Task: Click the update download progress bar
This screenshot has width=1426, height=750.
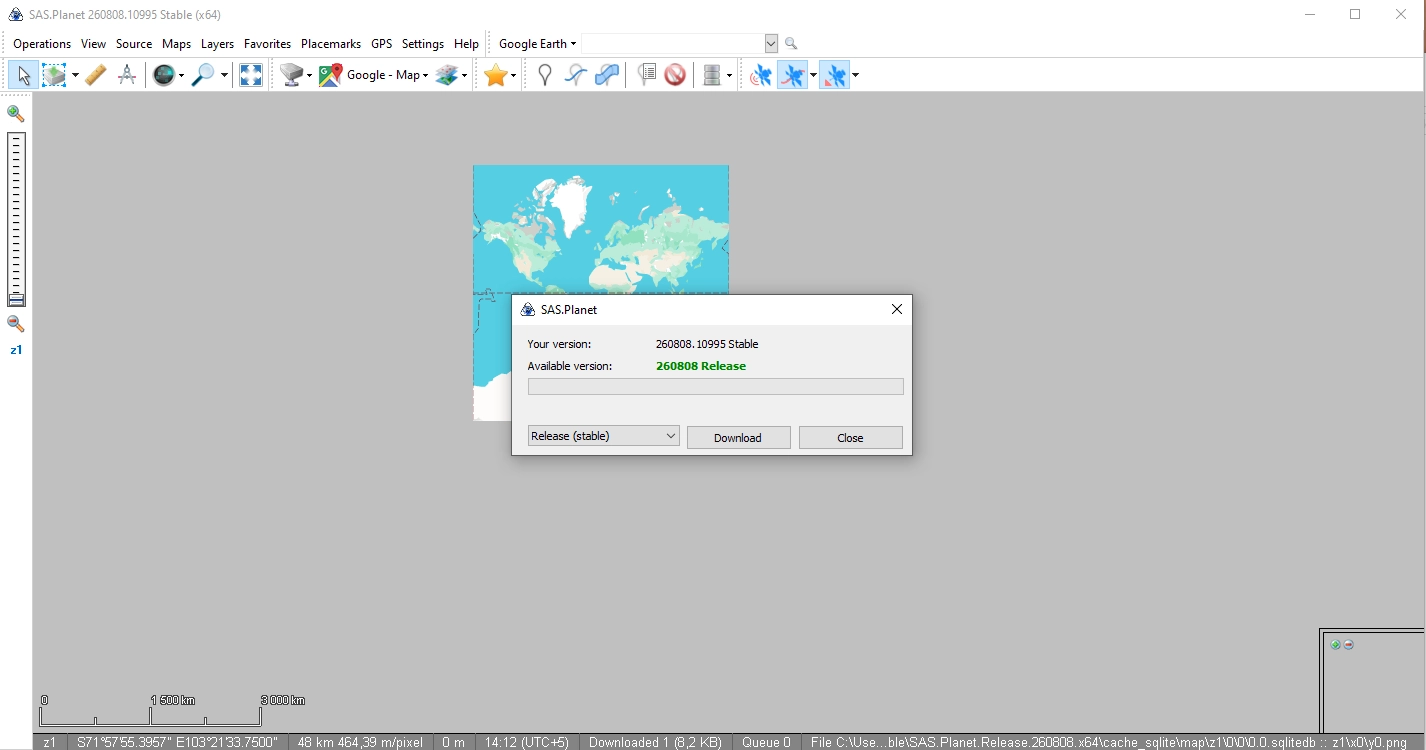Action: pos(716,387)
